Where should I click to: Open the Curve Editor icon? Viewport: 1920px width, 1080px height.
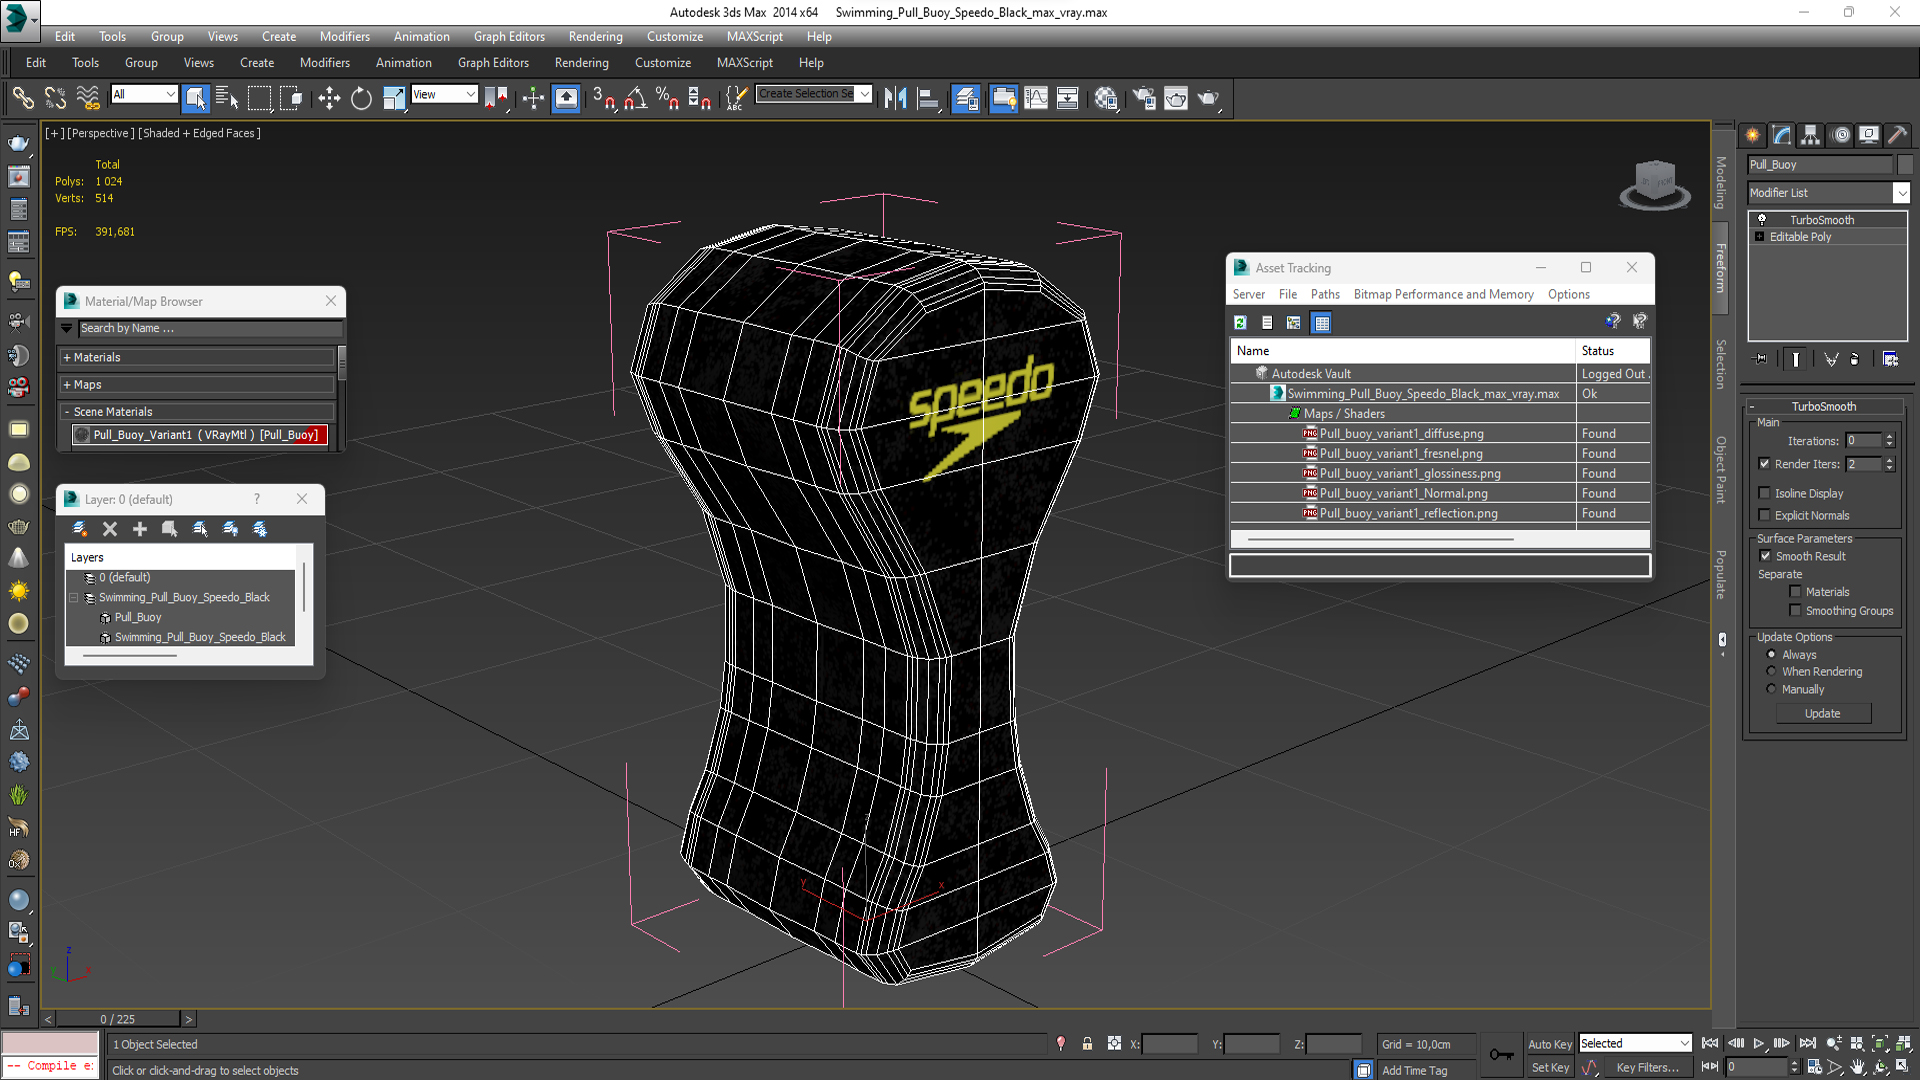pos(1036,98)
